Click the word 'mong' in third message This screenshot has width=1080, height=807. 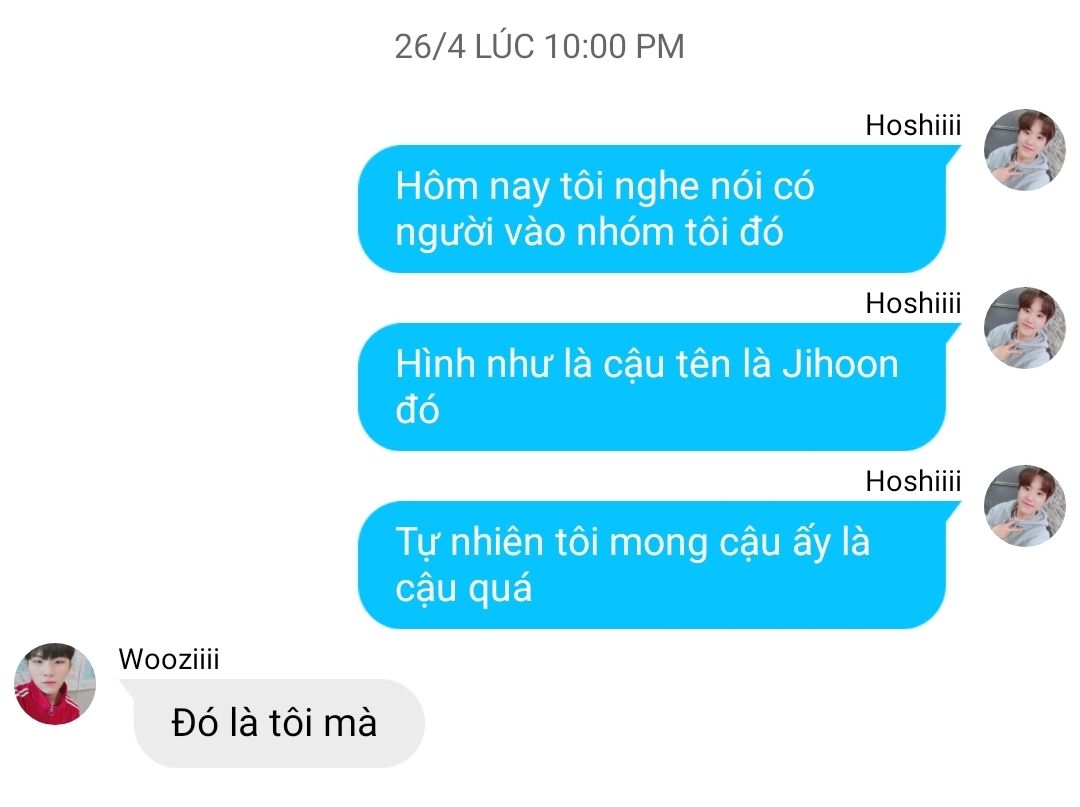658,544
